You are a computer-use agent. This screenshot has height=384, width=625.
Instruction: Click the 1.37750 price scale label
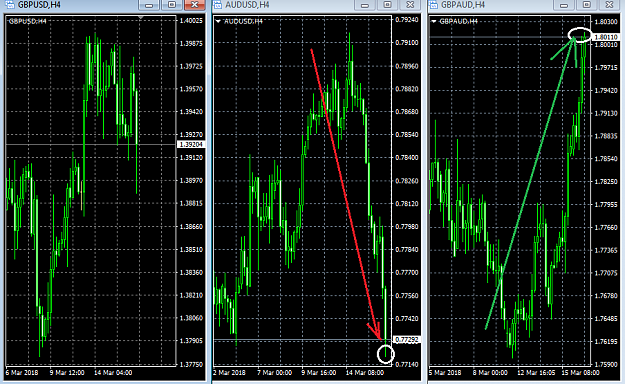(191, 364)
